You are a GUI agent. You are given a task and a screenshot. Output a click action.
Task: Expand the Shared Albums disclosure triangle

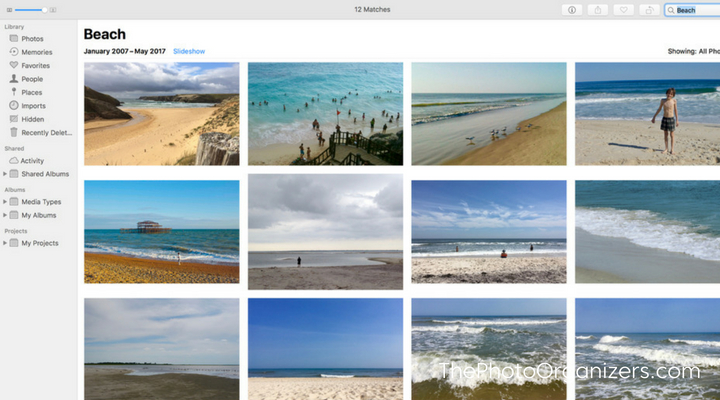(x=5, y=174)
